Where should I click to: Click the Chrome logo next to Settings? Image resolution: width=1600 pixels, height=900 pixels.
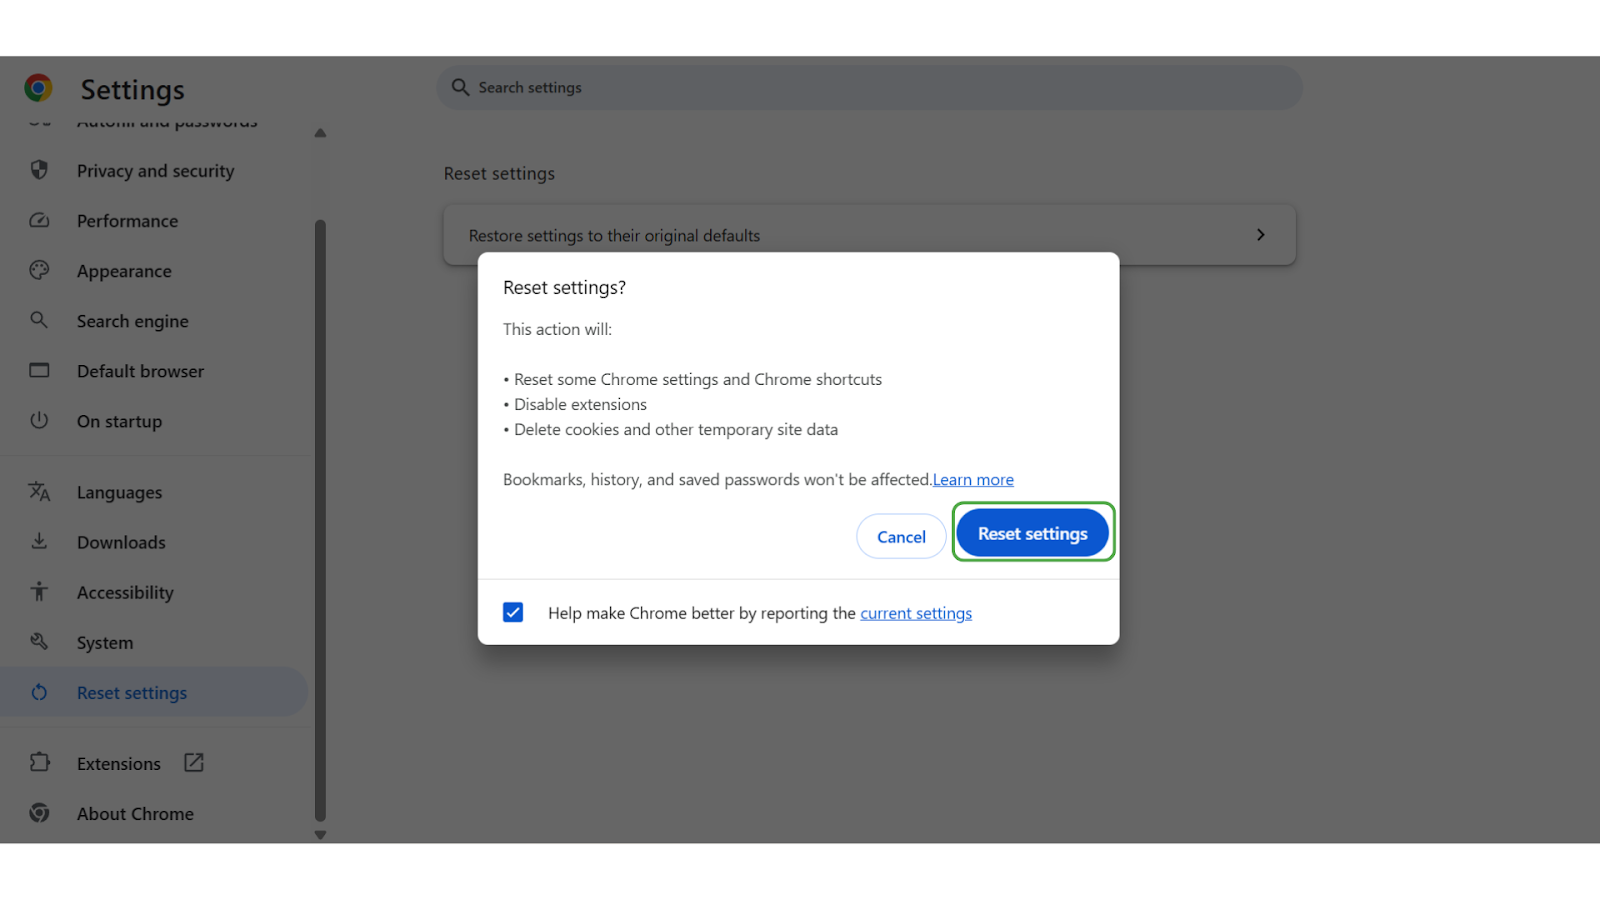coord(39,88)
